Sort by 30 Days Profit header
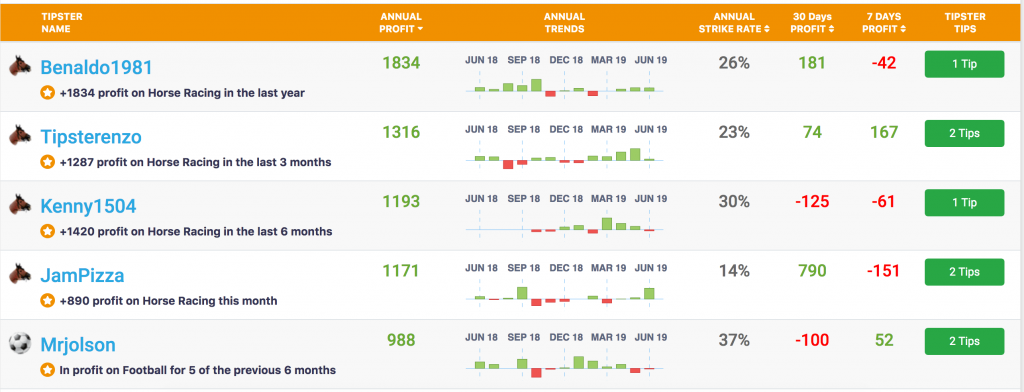The height and width of the screenshot is (392, 1024). 812,23
